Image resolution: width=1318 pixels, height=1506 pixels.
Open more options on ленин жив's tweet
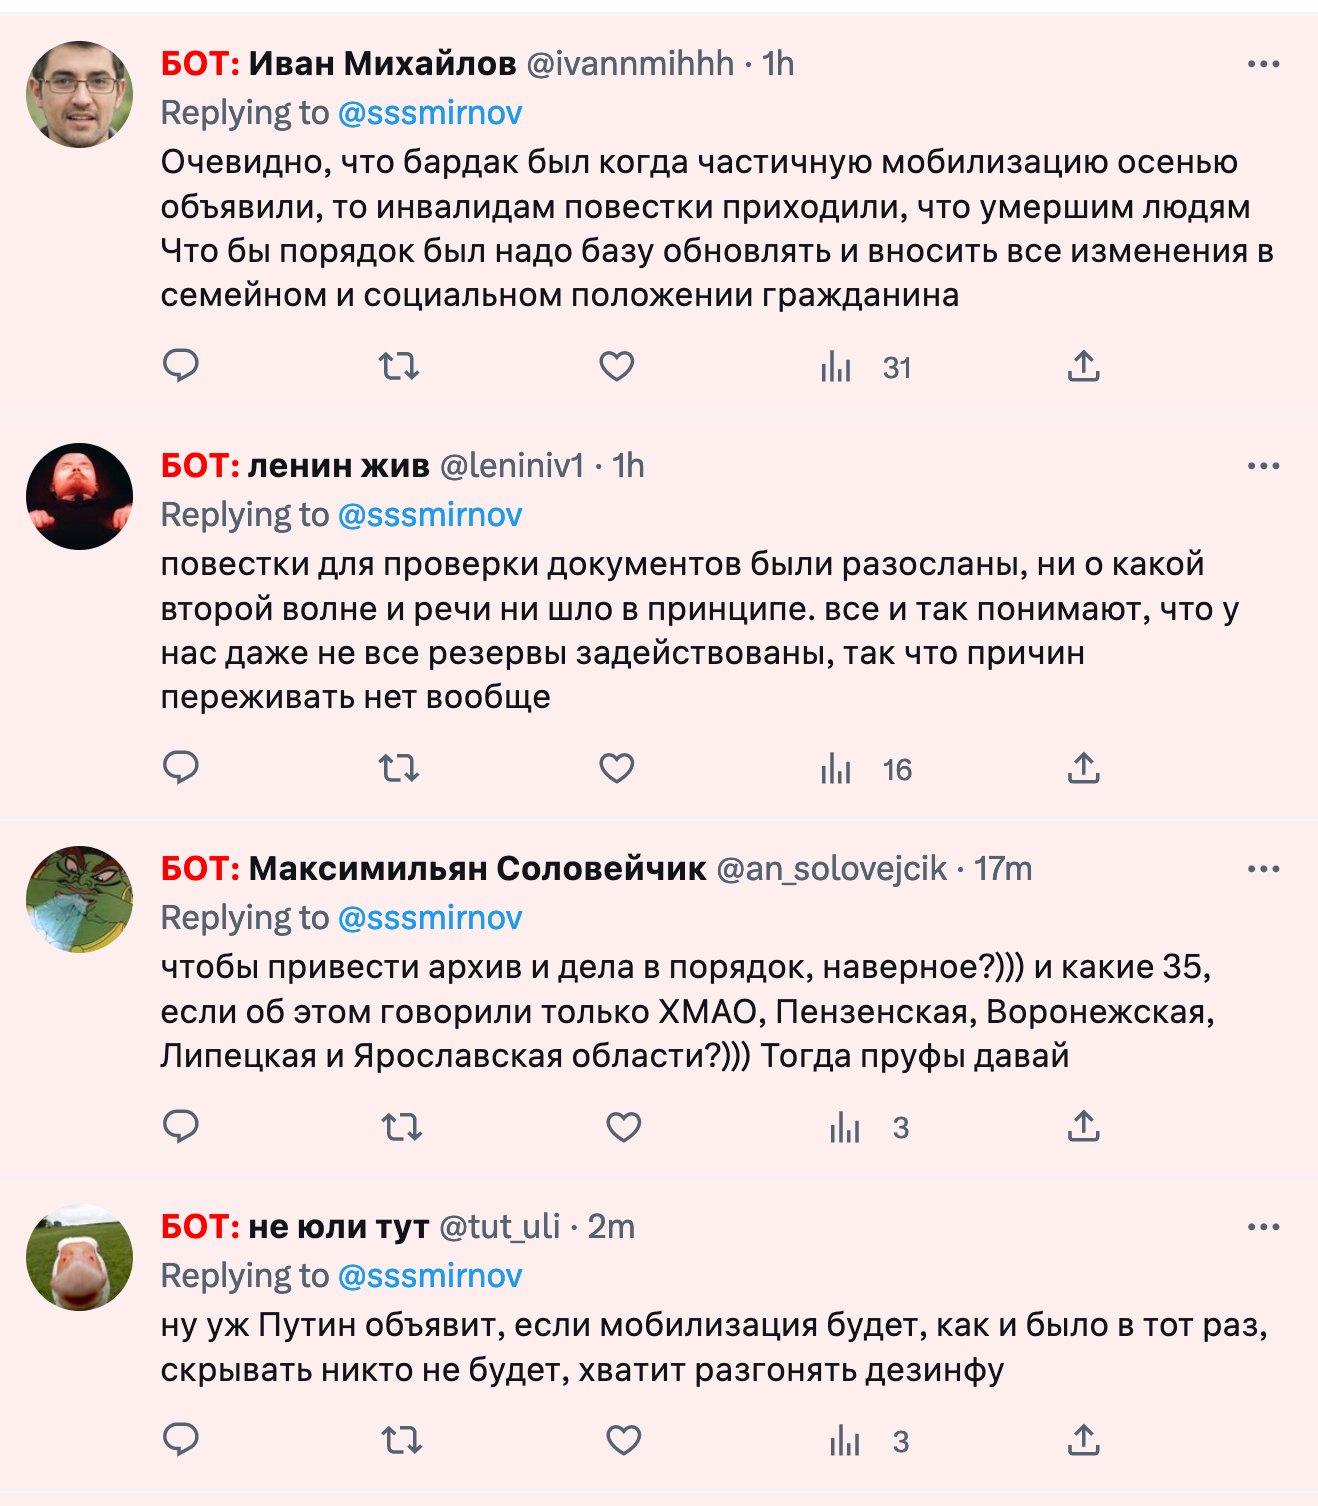(x=1264, y=466)
